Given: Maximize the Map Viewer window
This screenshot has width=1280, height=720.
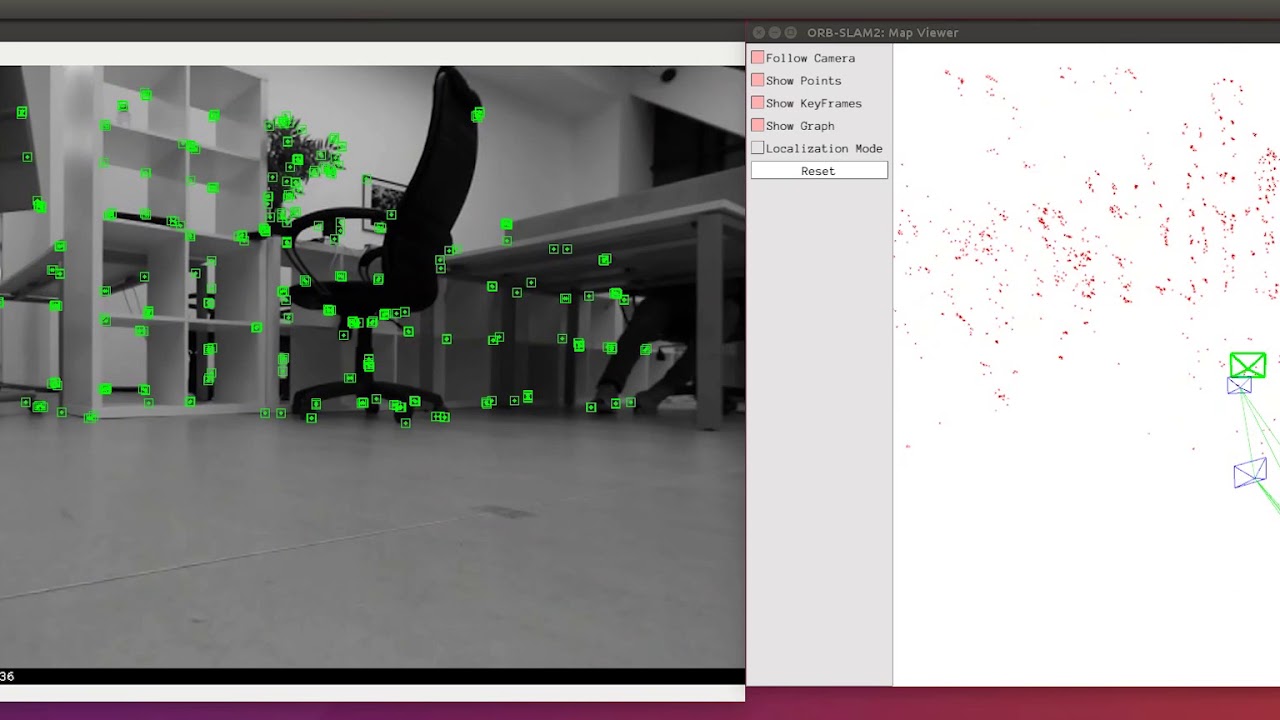Looking at the screenshot, I should click(791, 33).
